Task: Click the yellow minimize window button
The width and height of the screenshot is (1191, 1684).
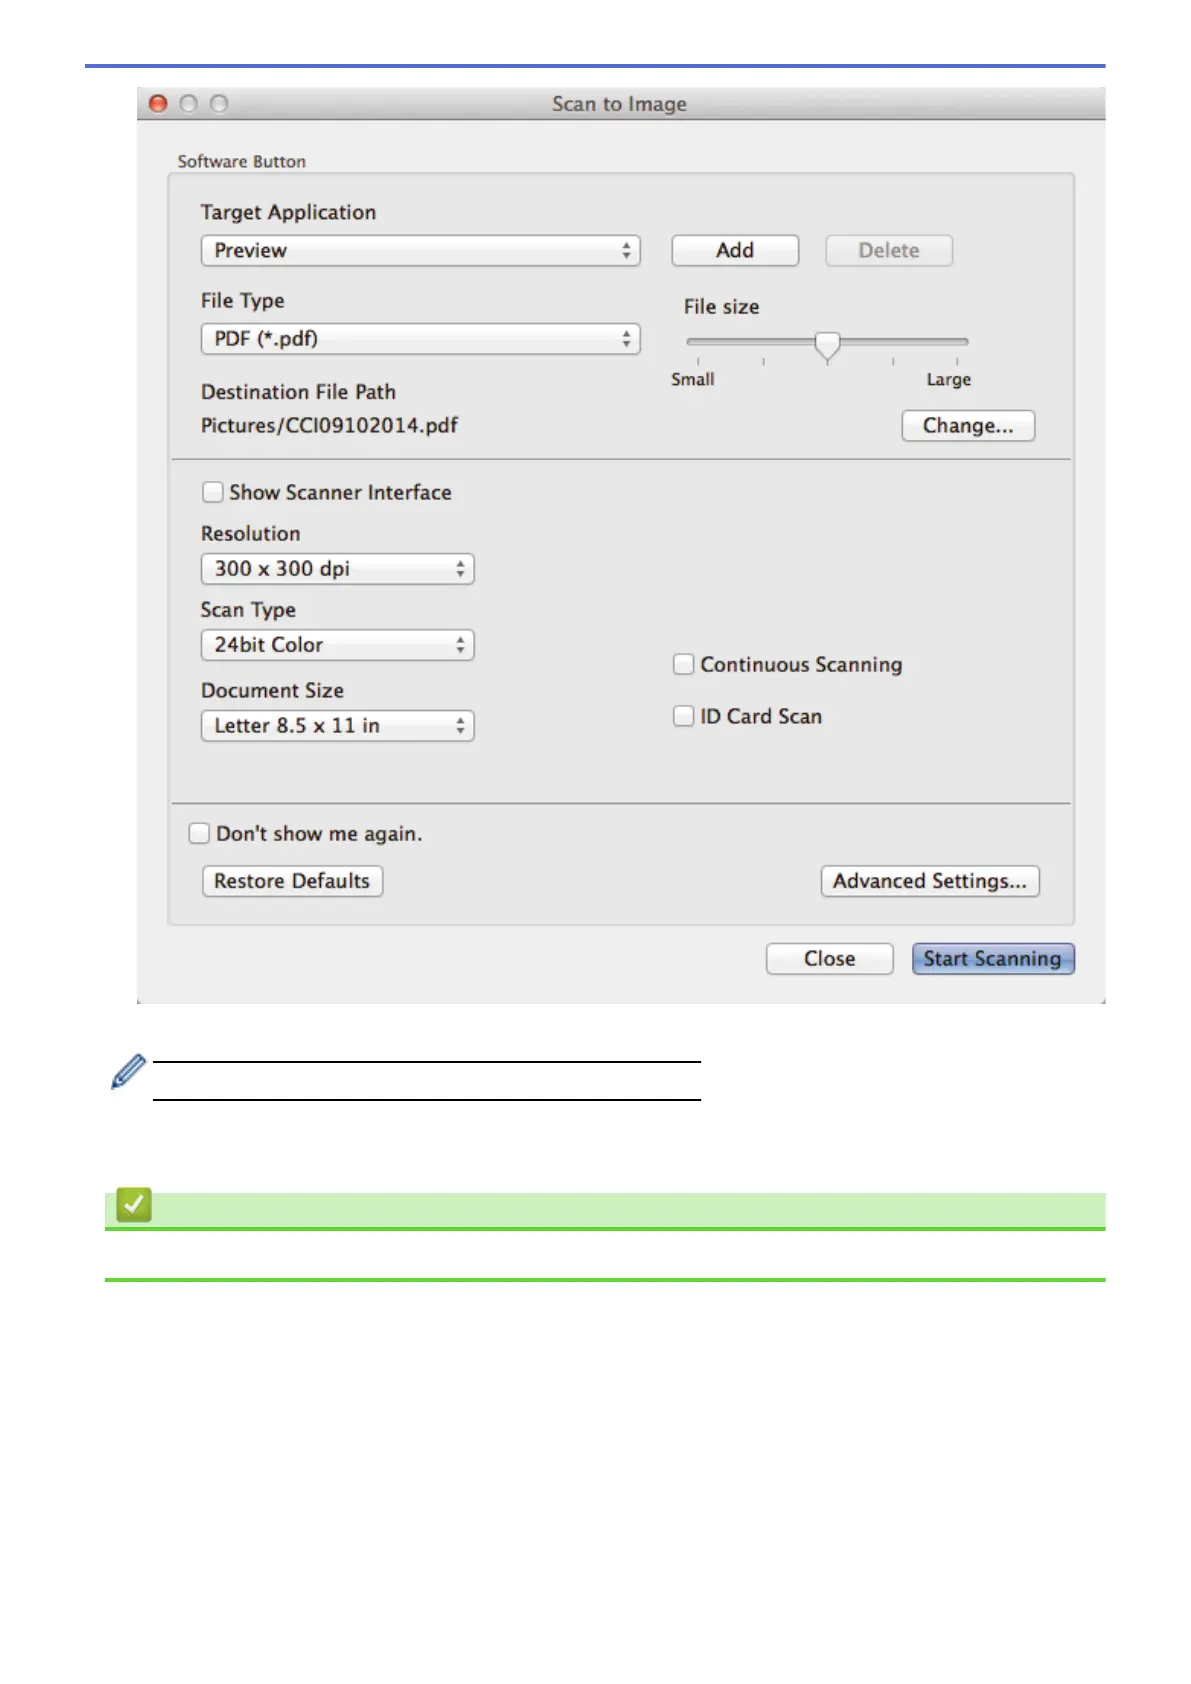Action: coord(188,103)
